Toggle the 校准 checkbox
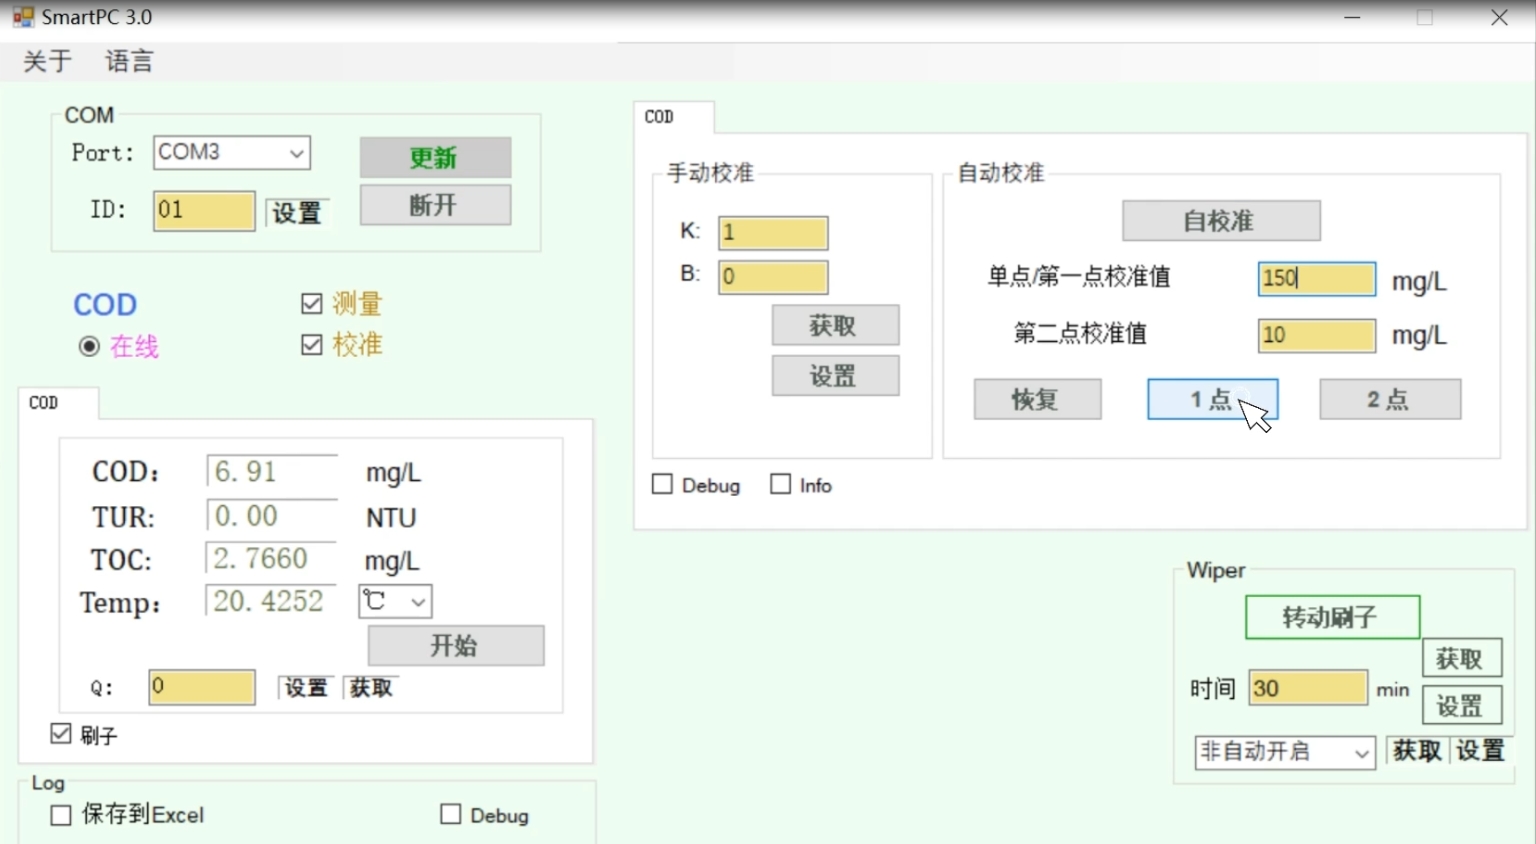Viewport: 1536px width, 844px height. 312,345
